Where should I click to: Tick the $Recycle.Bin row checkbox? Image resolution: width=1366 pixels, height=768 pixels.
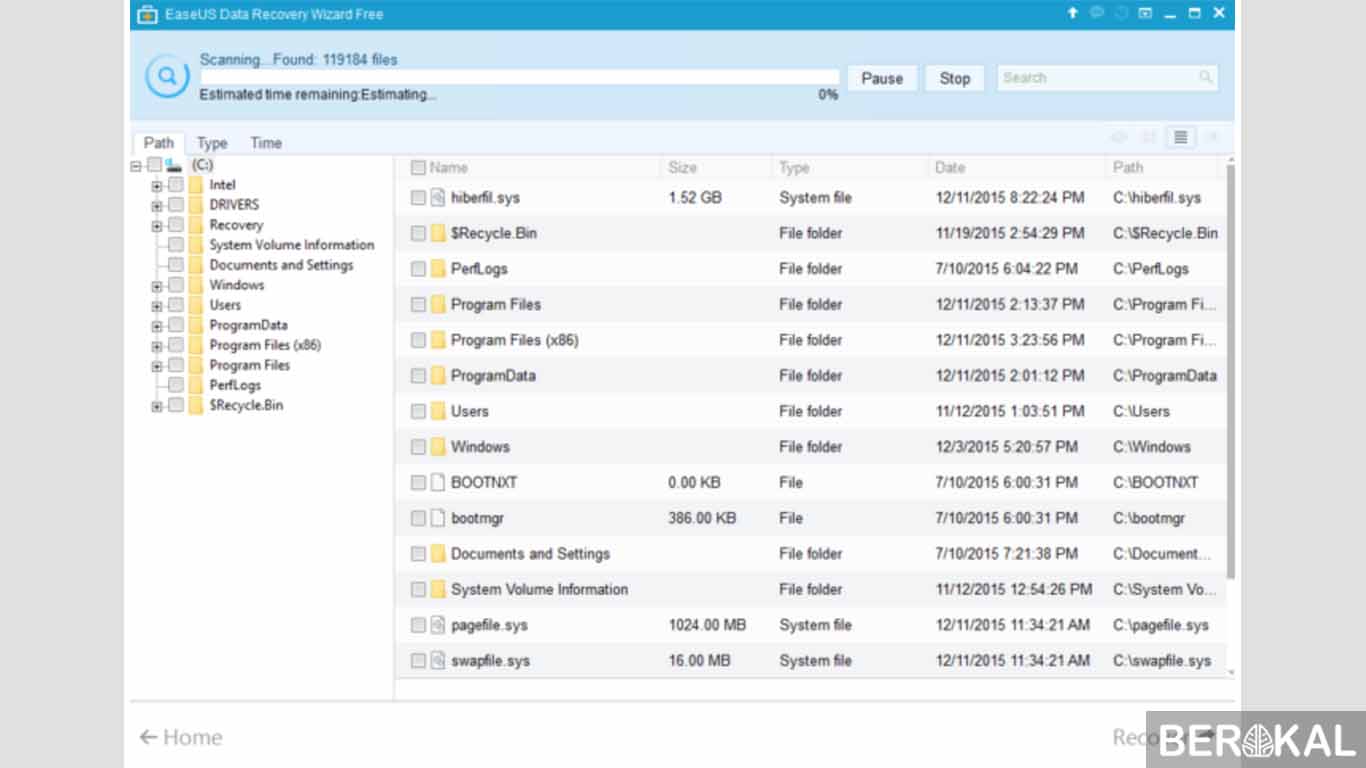coord(418,233)
